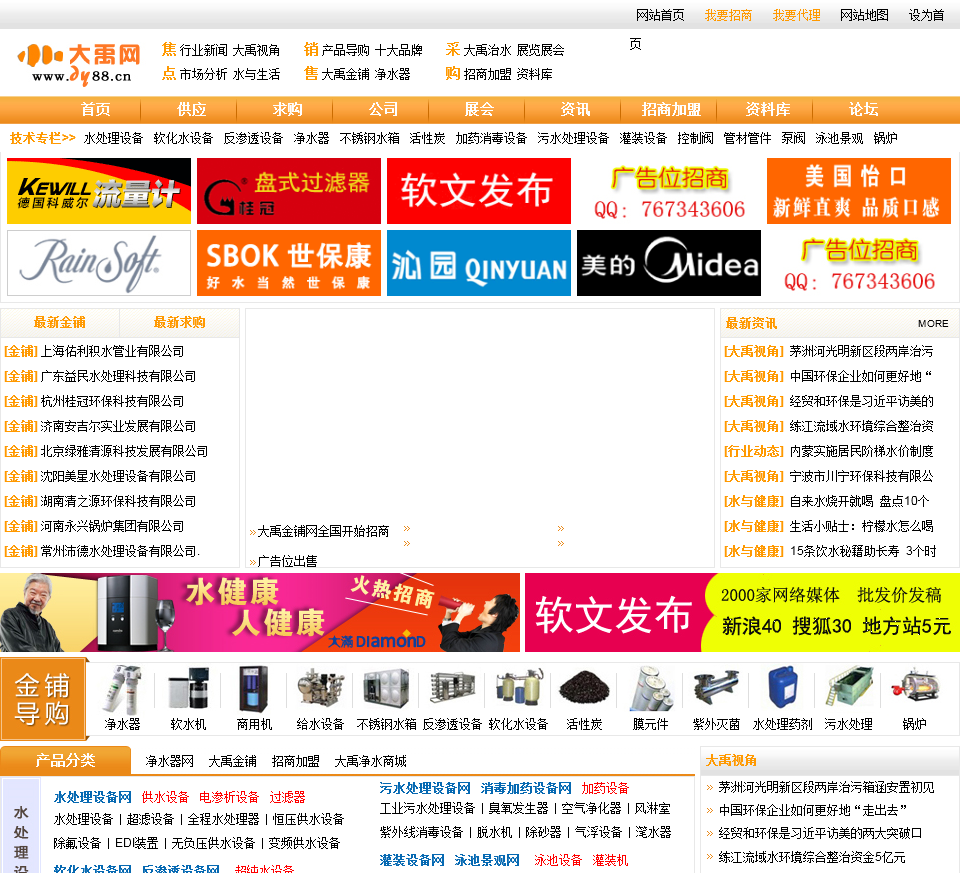Click the 活性炭 technical column link
960x873 pixels.
coord(427,138)
